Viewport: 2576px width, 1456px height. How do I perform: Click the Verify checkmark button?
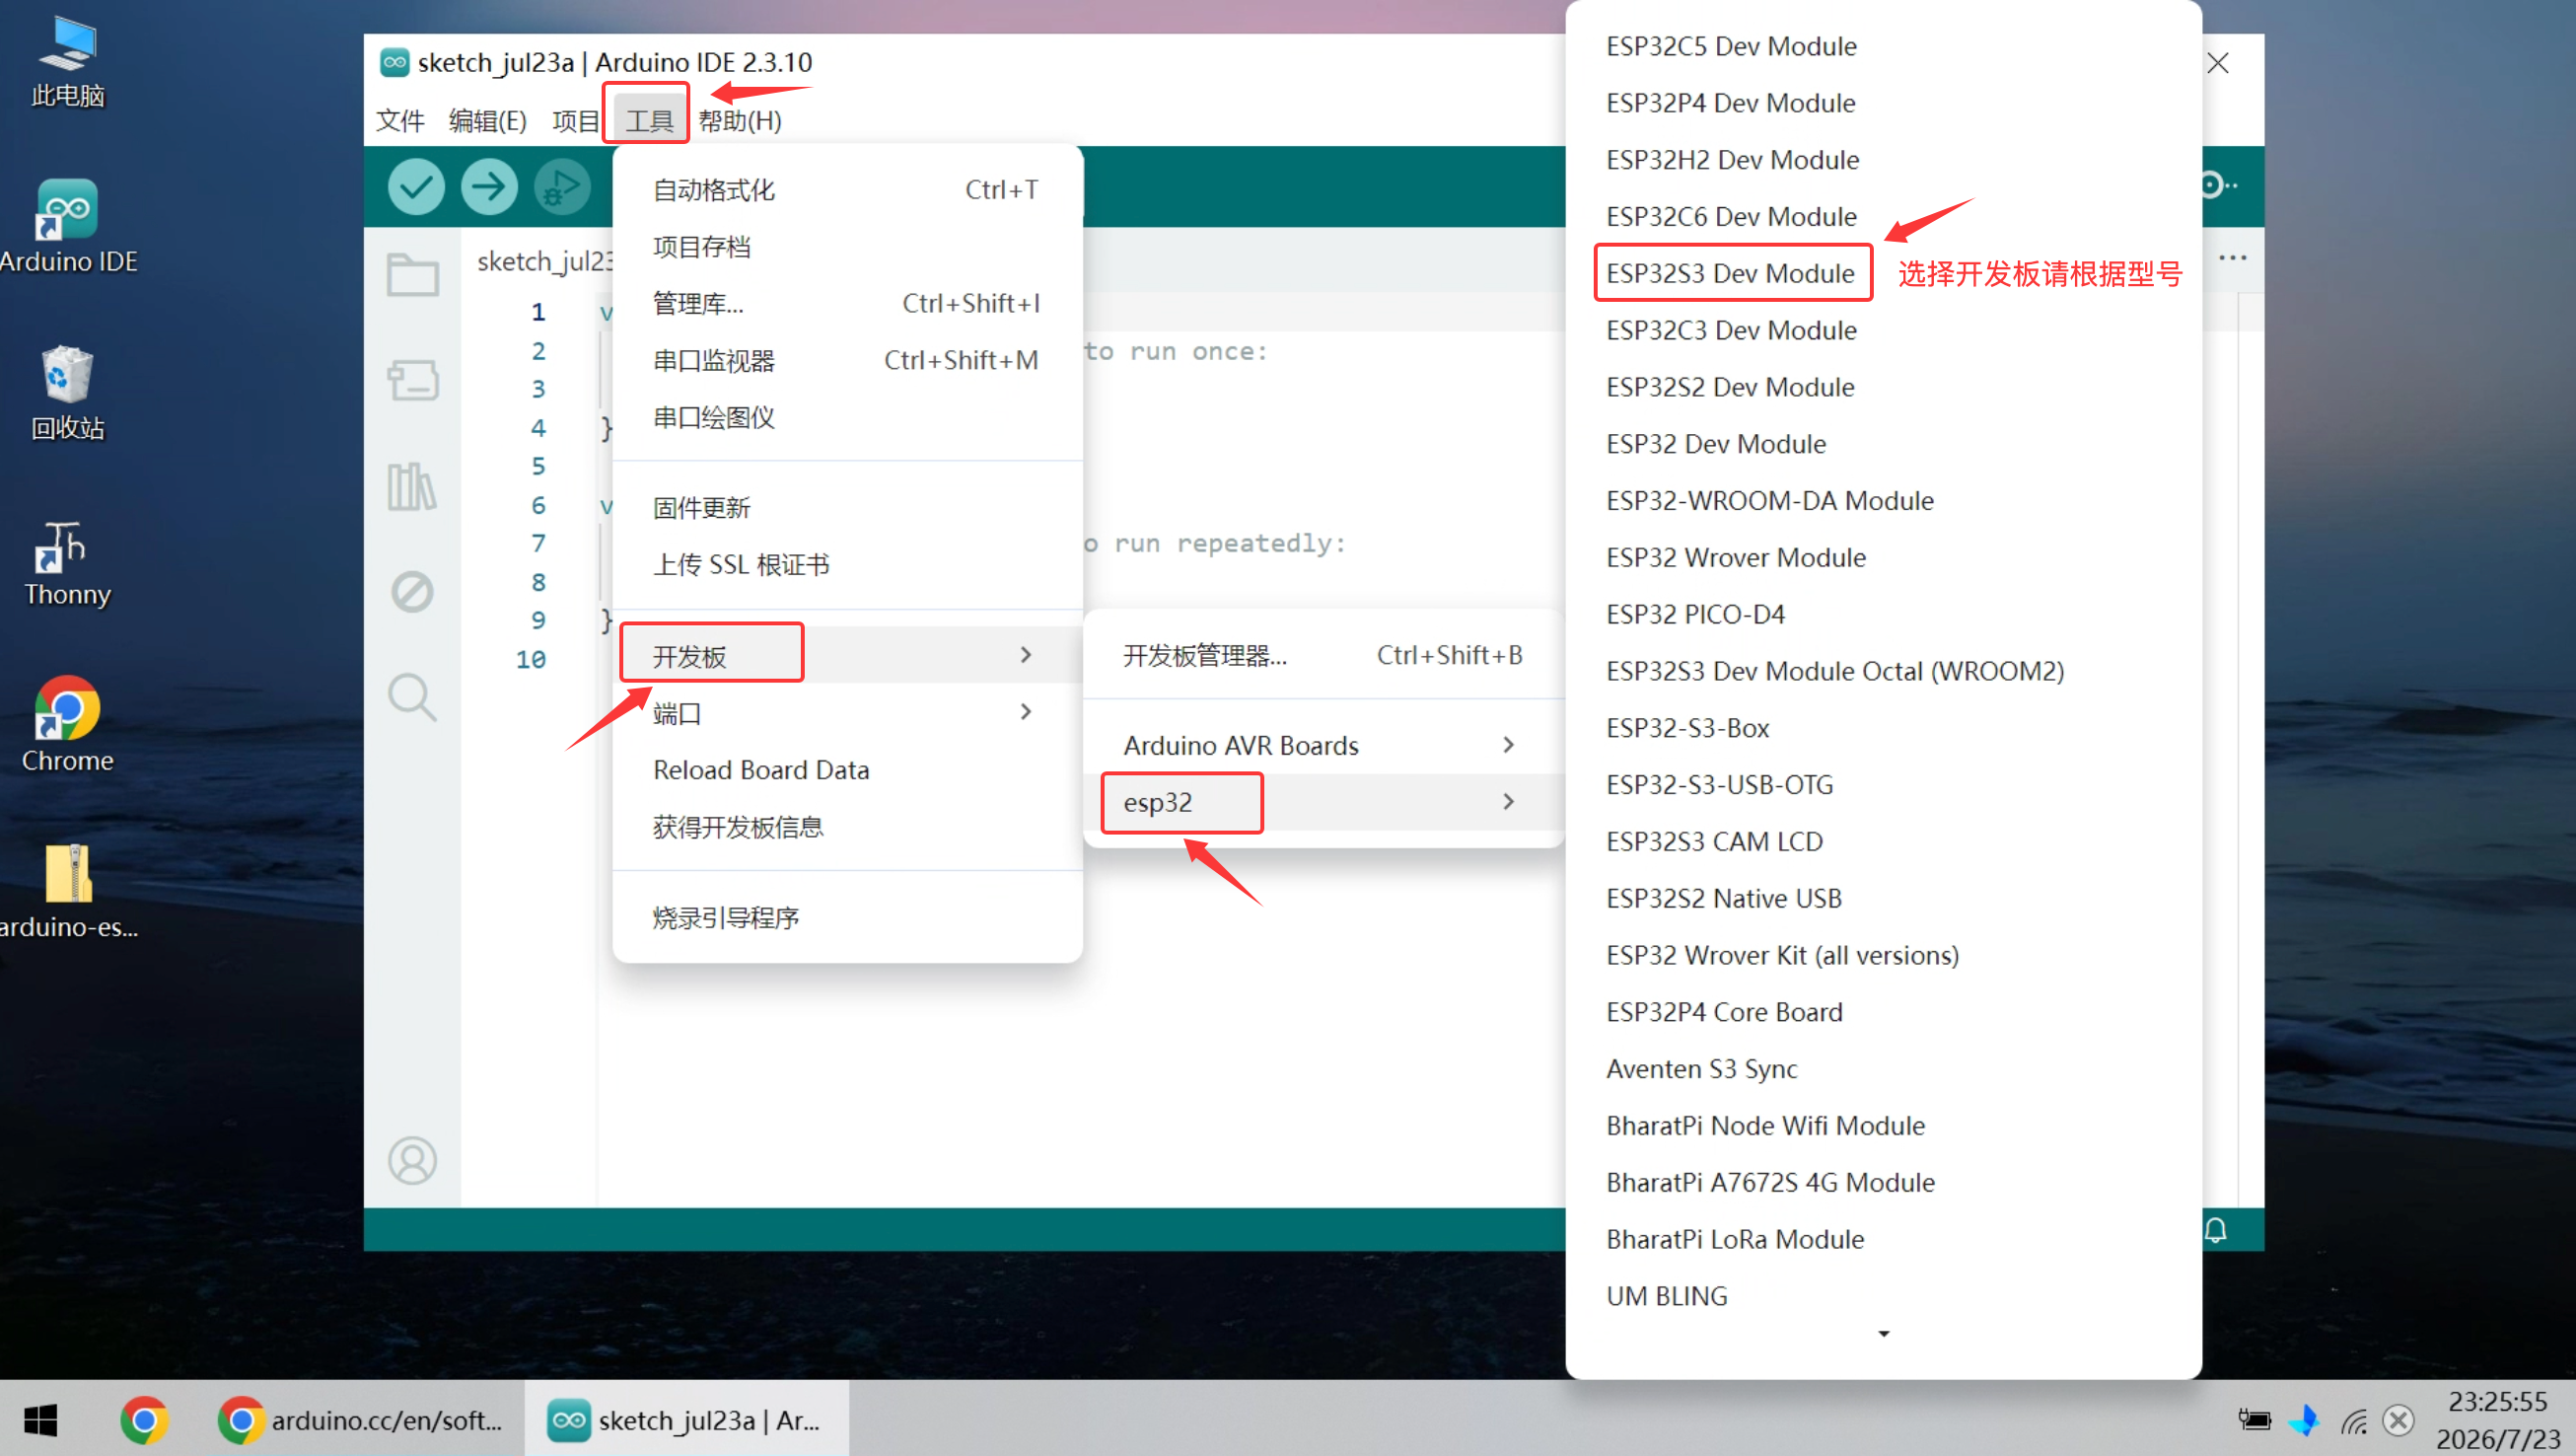click(x=416, y=186)
